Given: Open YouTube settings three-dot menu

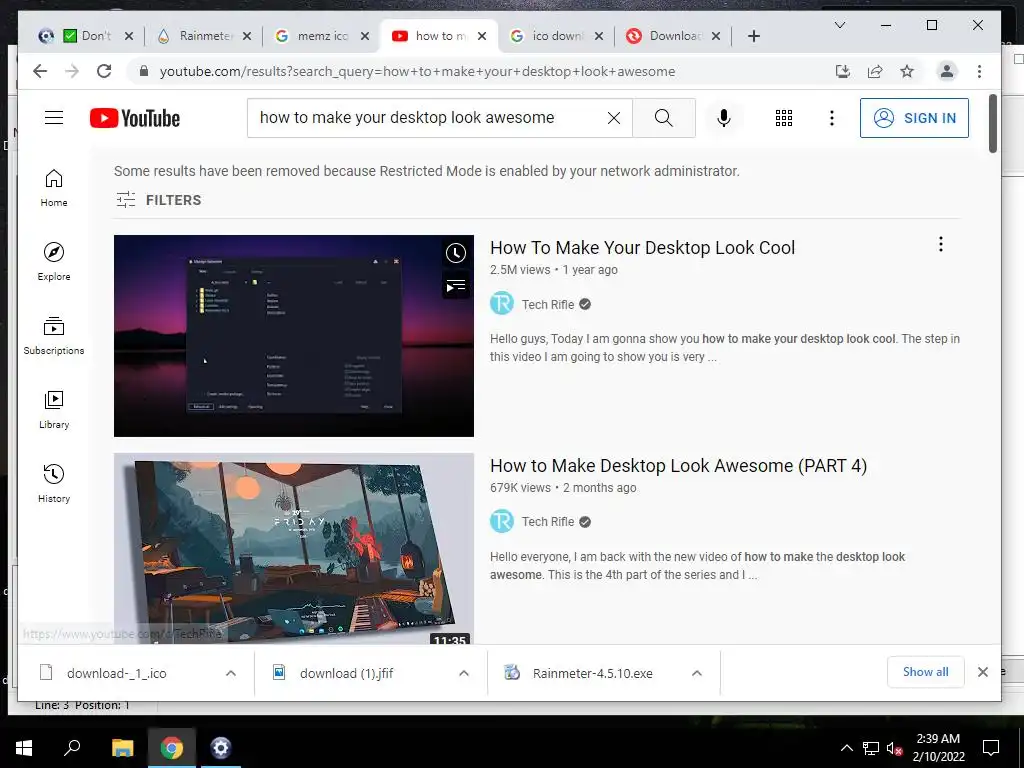Looking at the screenshot, I should pyautogui.click(x=831, y=118).
